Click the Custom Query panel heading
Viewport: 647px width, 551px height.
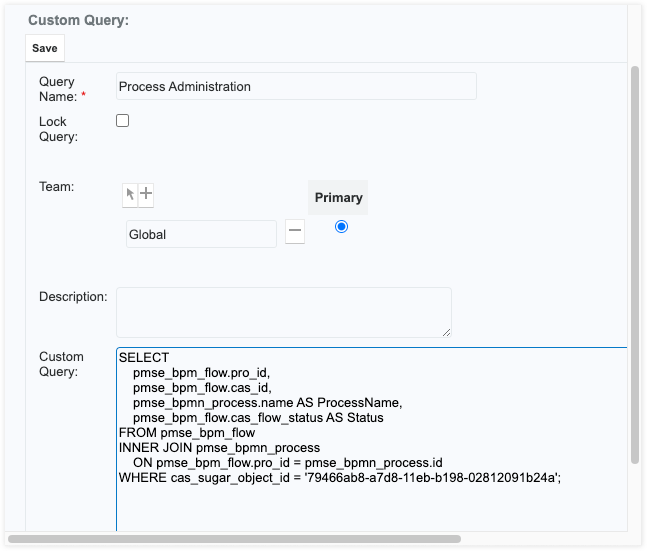coord(78,20)
